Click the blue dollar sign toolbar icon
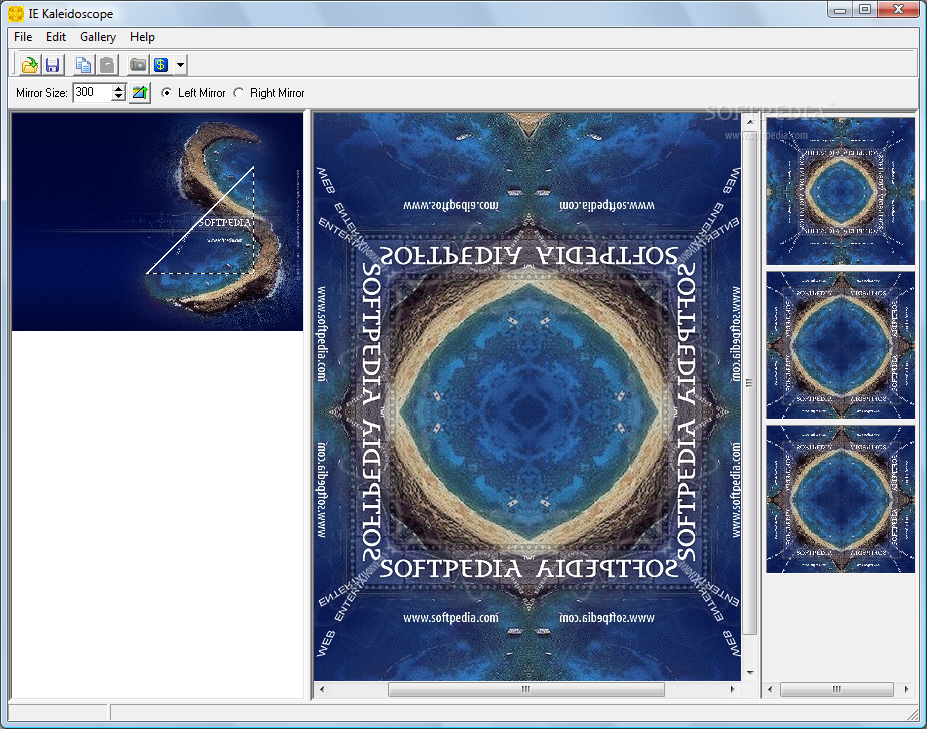Screen dimensions: 927x729 point(161,64)
